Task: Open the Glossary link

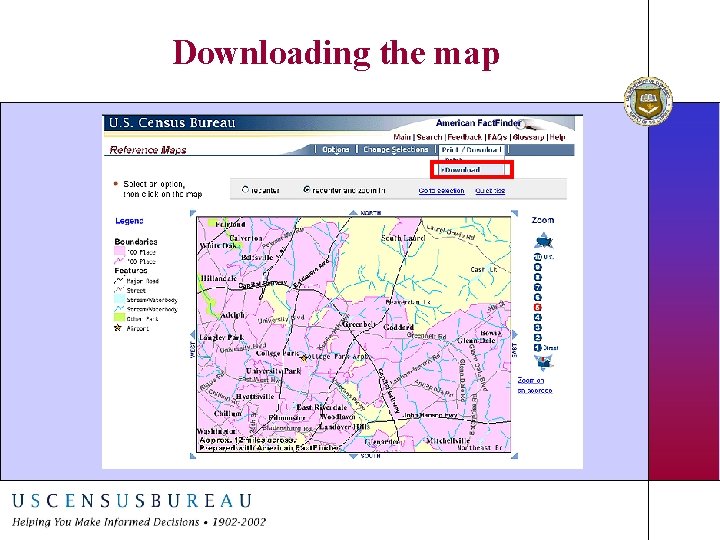Action: [x=529, y=137]
